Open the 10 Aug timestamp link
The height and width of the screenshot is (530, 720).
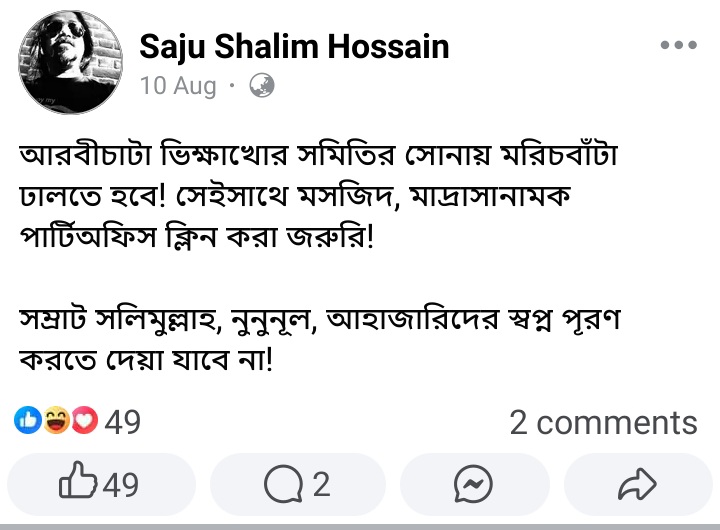tap(178, 86)
